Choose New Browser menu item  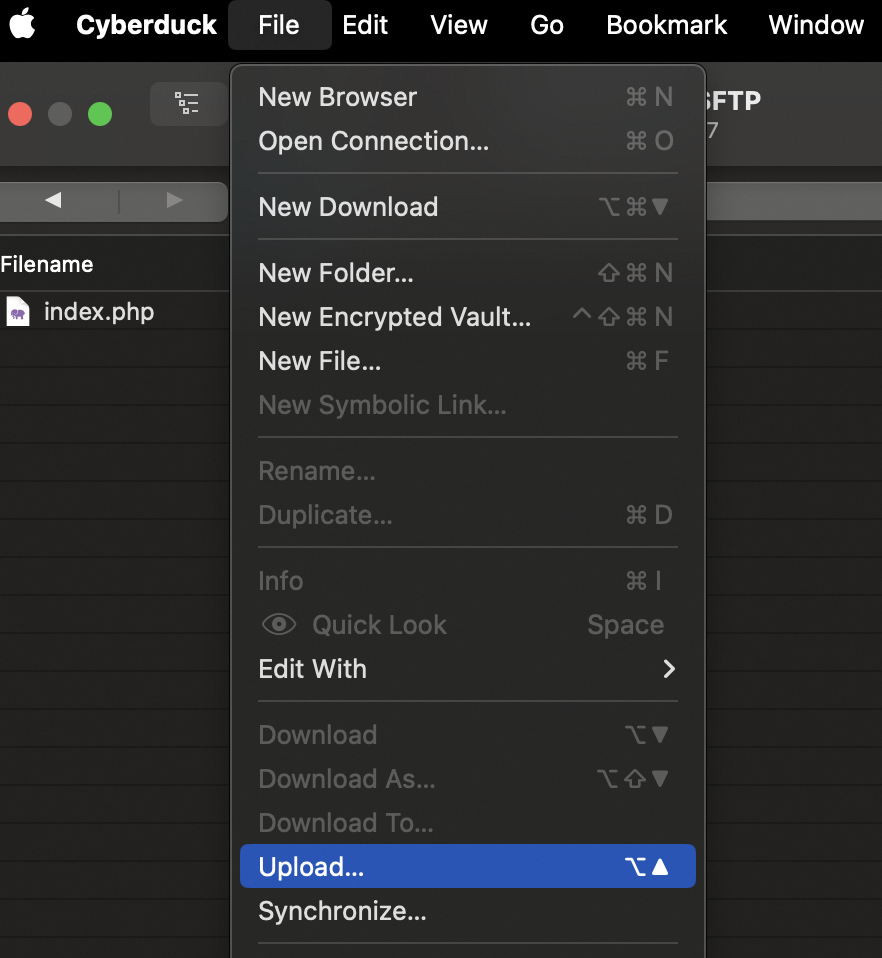coord(337,97)
